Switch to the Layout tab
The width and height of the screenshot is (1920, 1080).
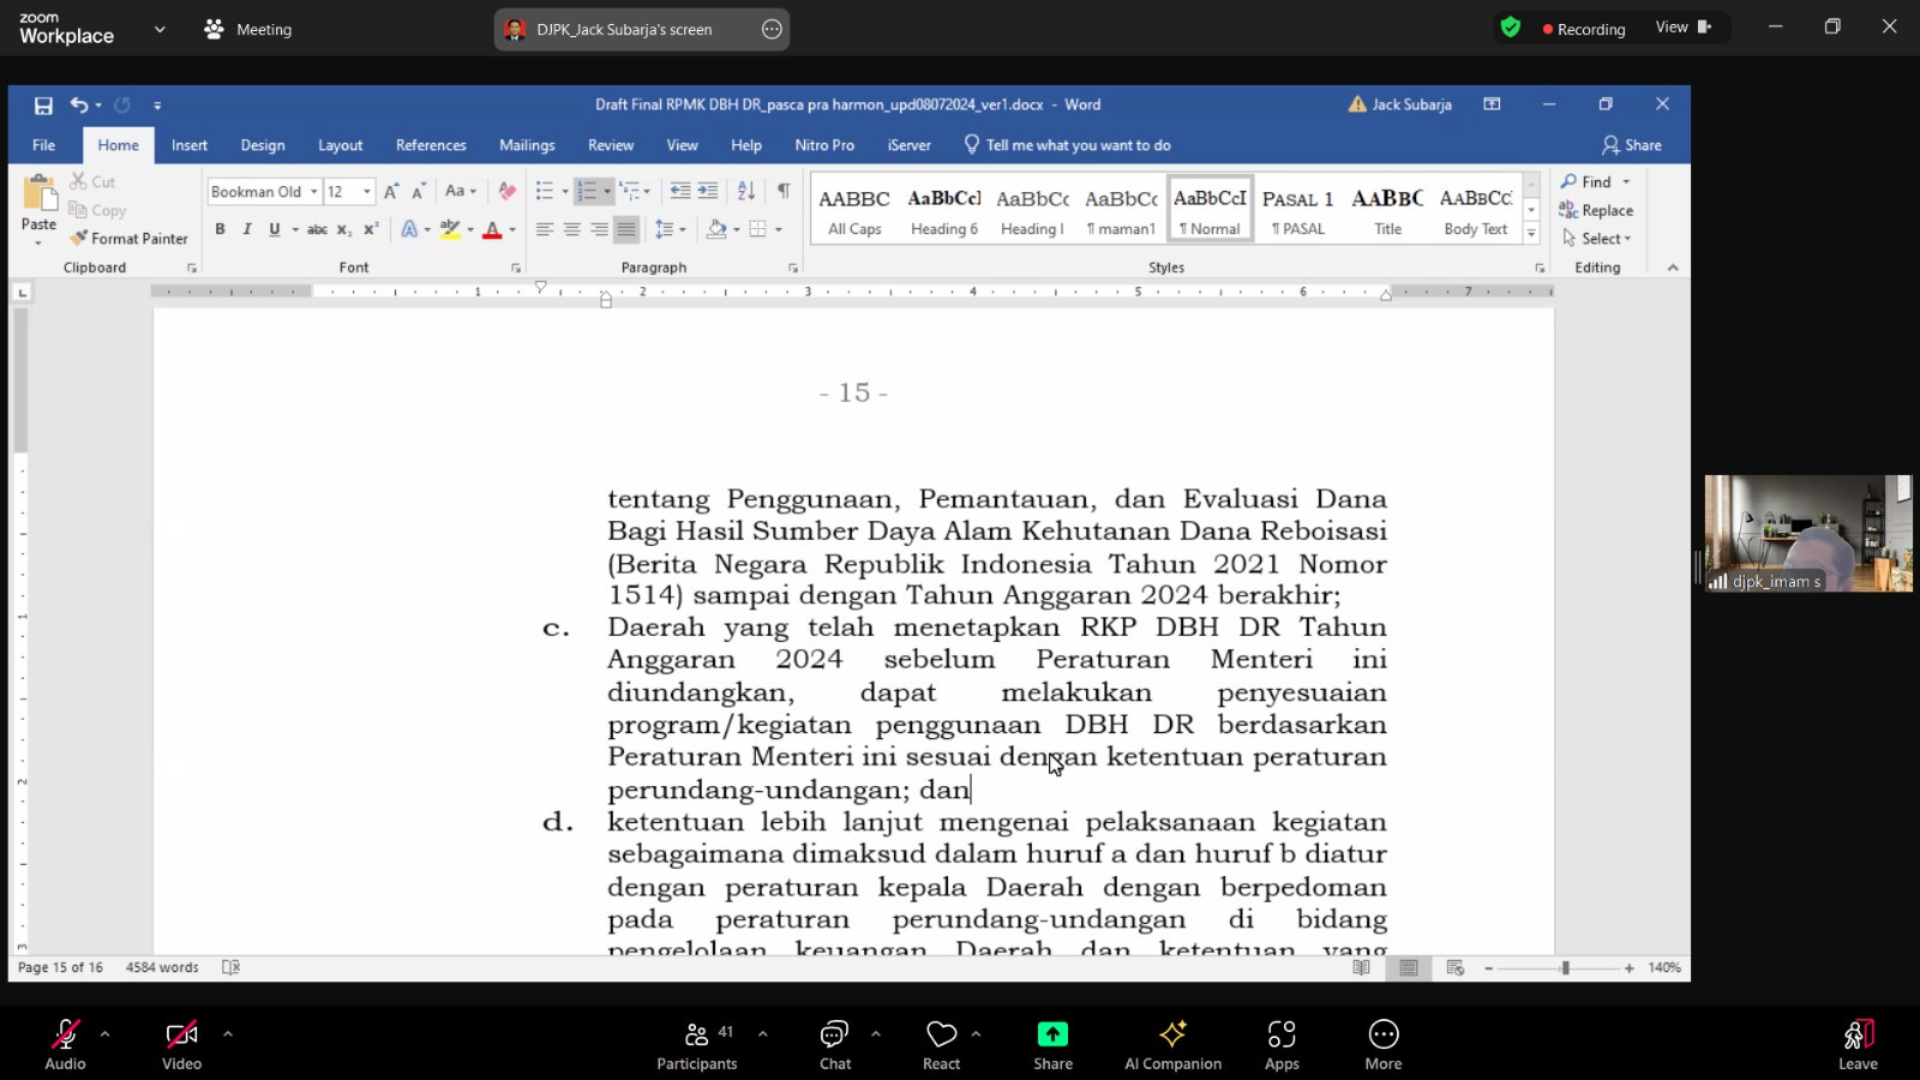pos(340,145)
